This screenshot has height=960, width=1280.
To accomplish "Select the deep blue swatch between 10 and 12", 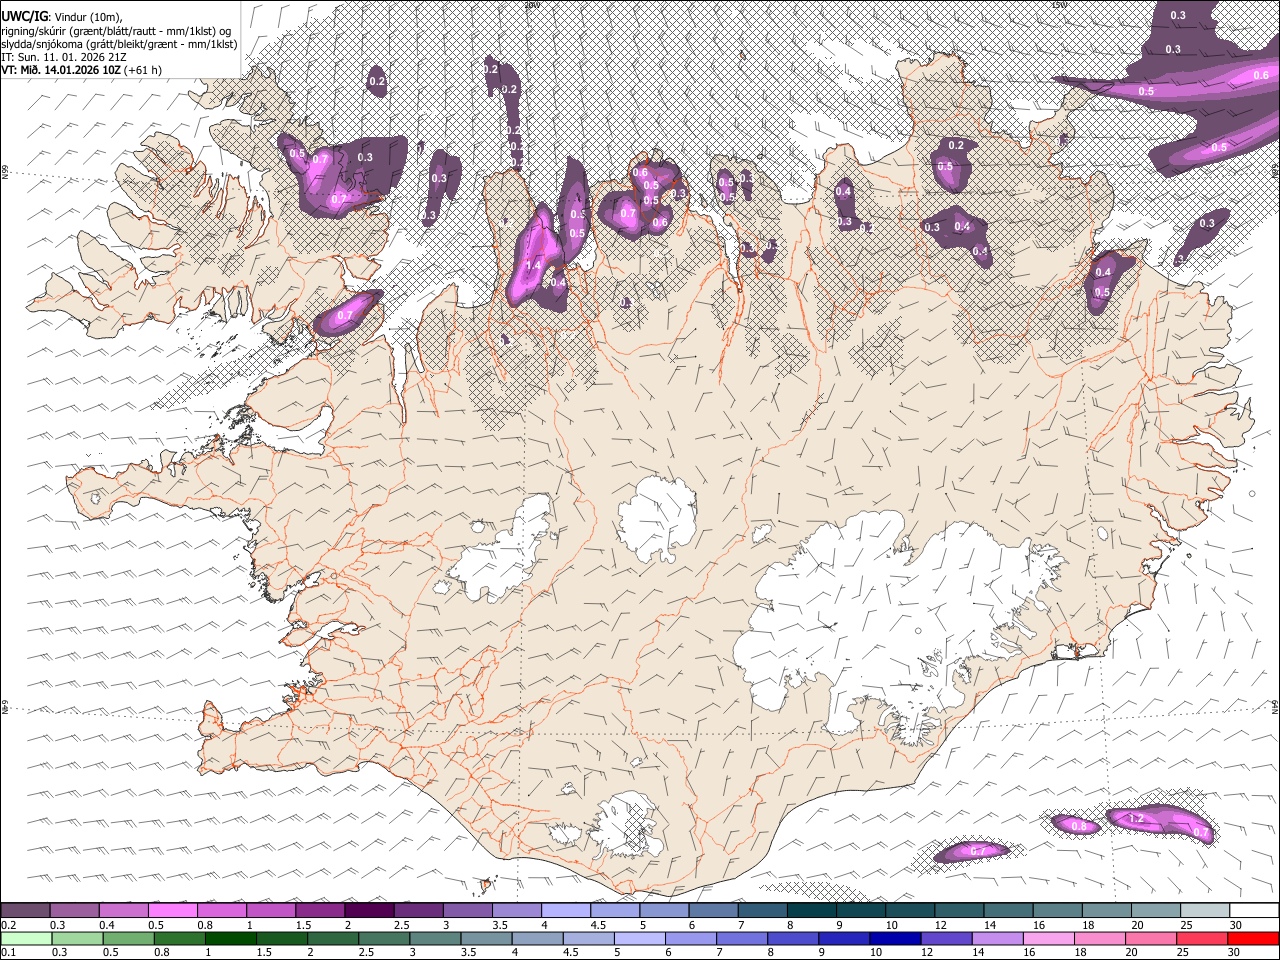I will pos(894,939).
